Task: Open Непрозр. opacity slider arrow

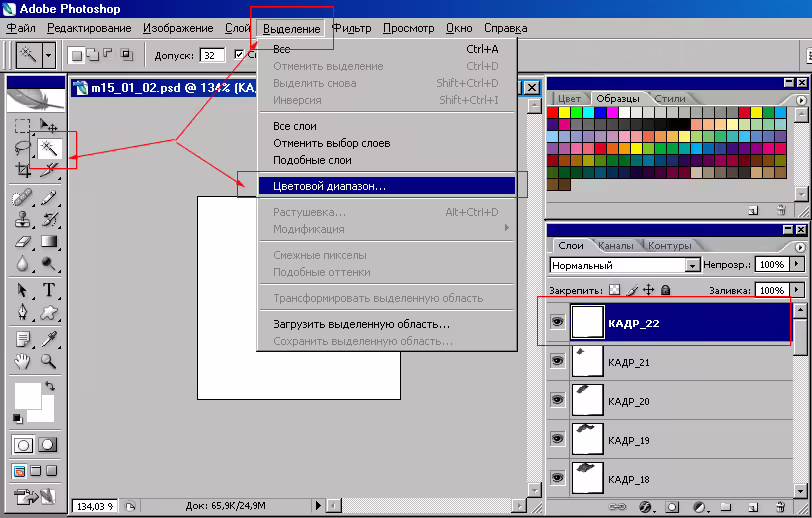Action: (797, 265)
